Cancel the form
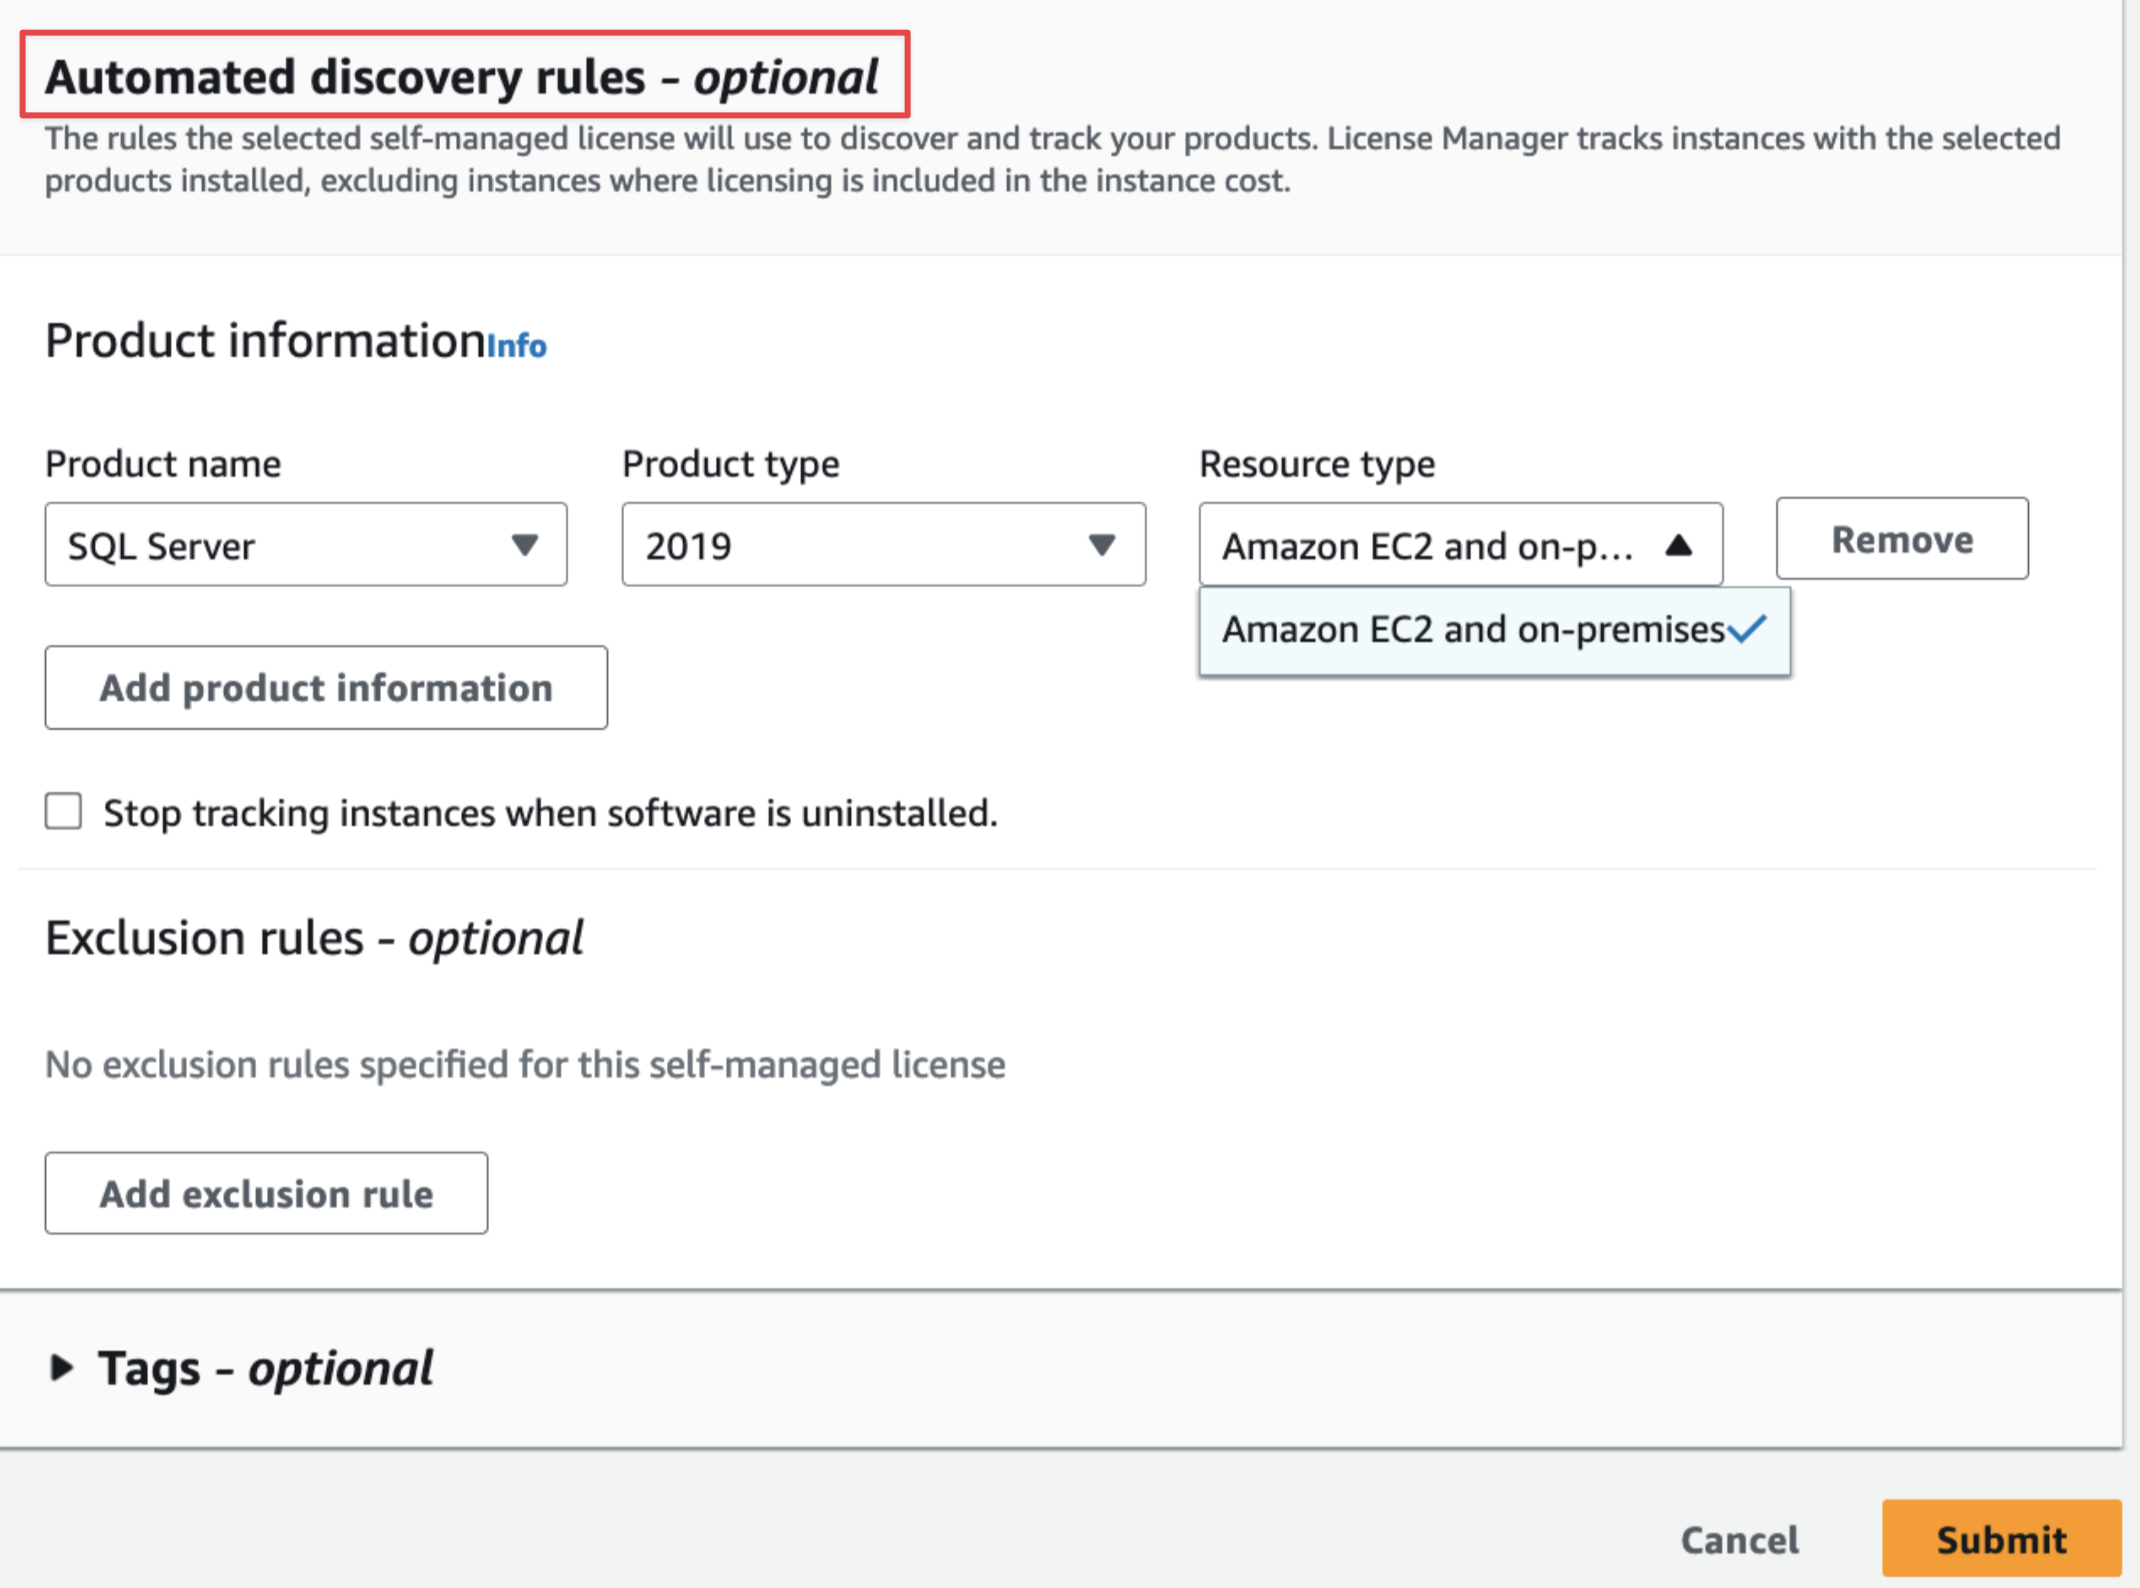2140x1588 pixels. pyautogui.click(x=1739, y=1539)
